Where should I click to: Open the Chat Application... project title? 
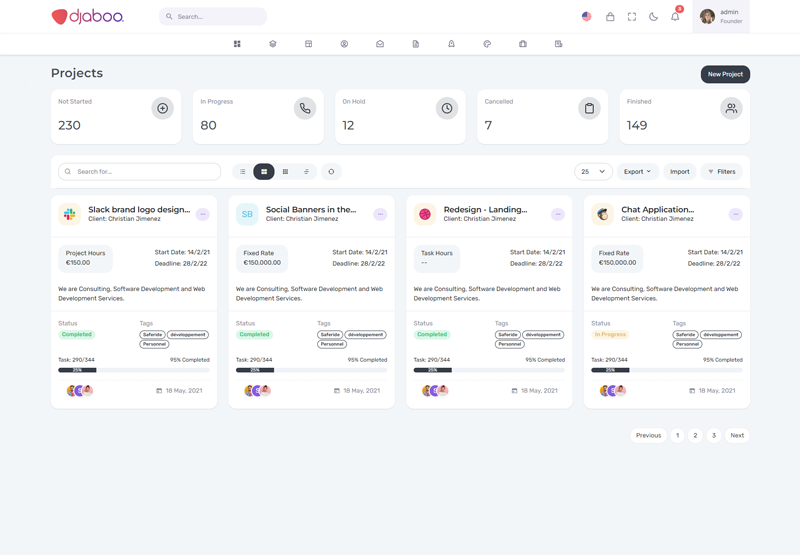(x=658, y=210)
